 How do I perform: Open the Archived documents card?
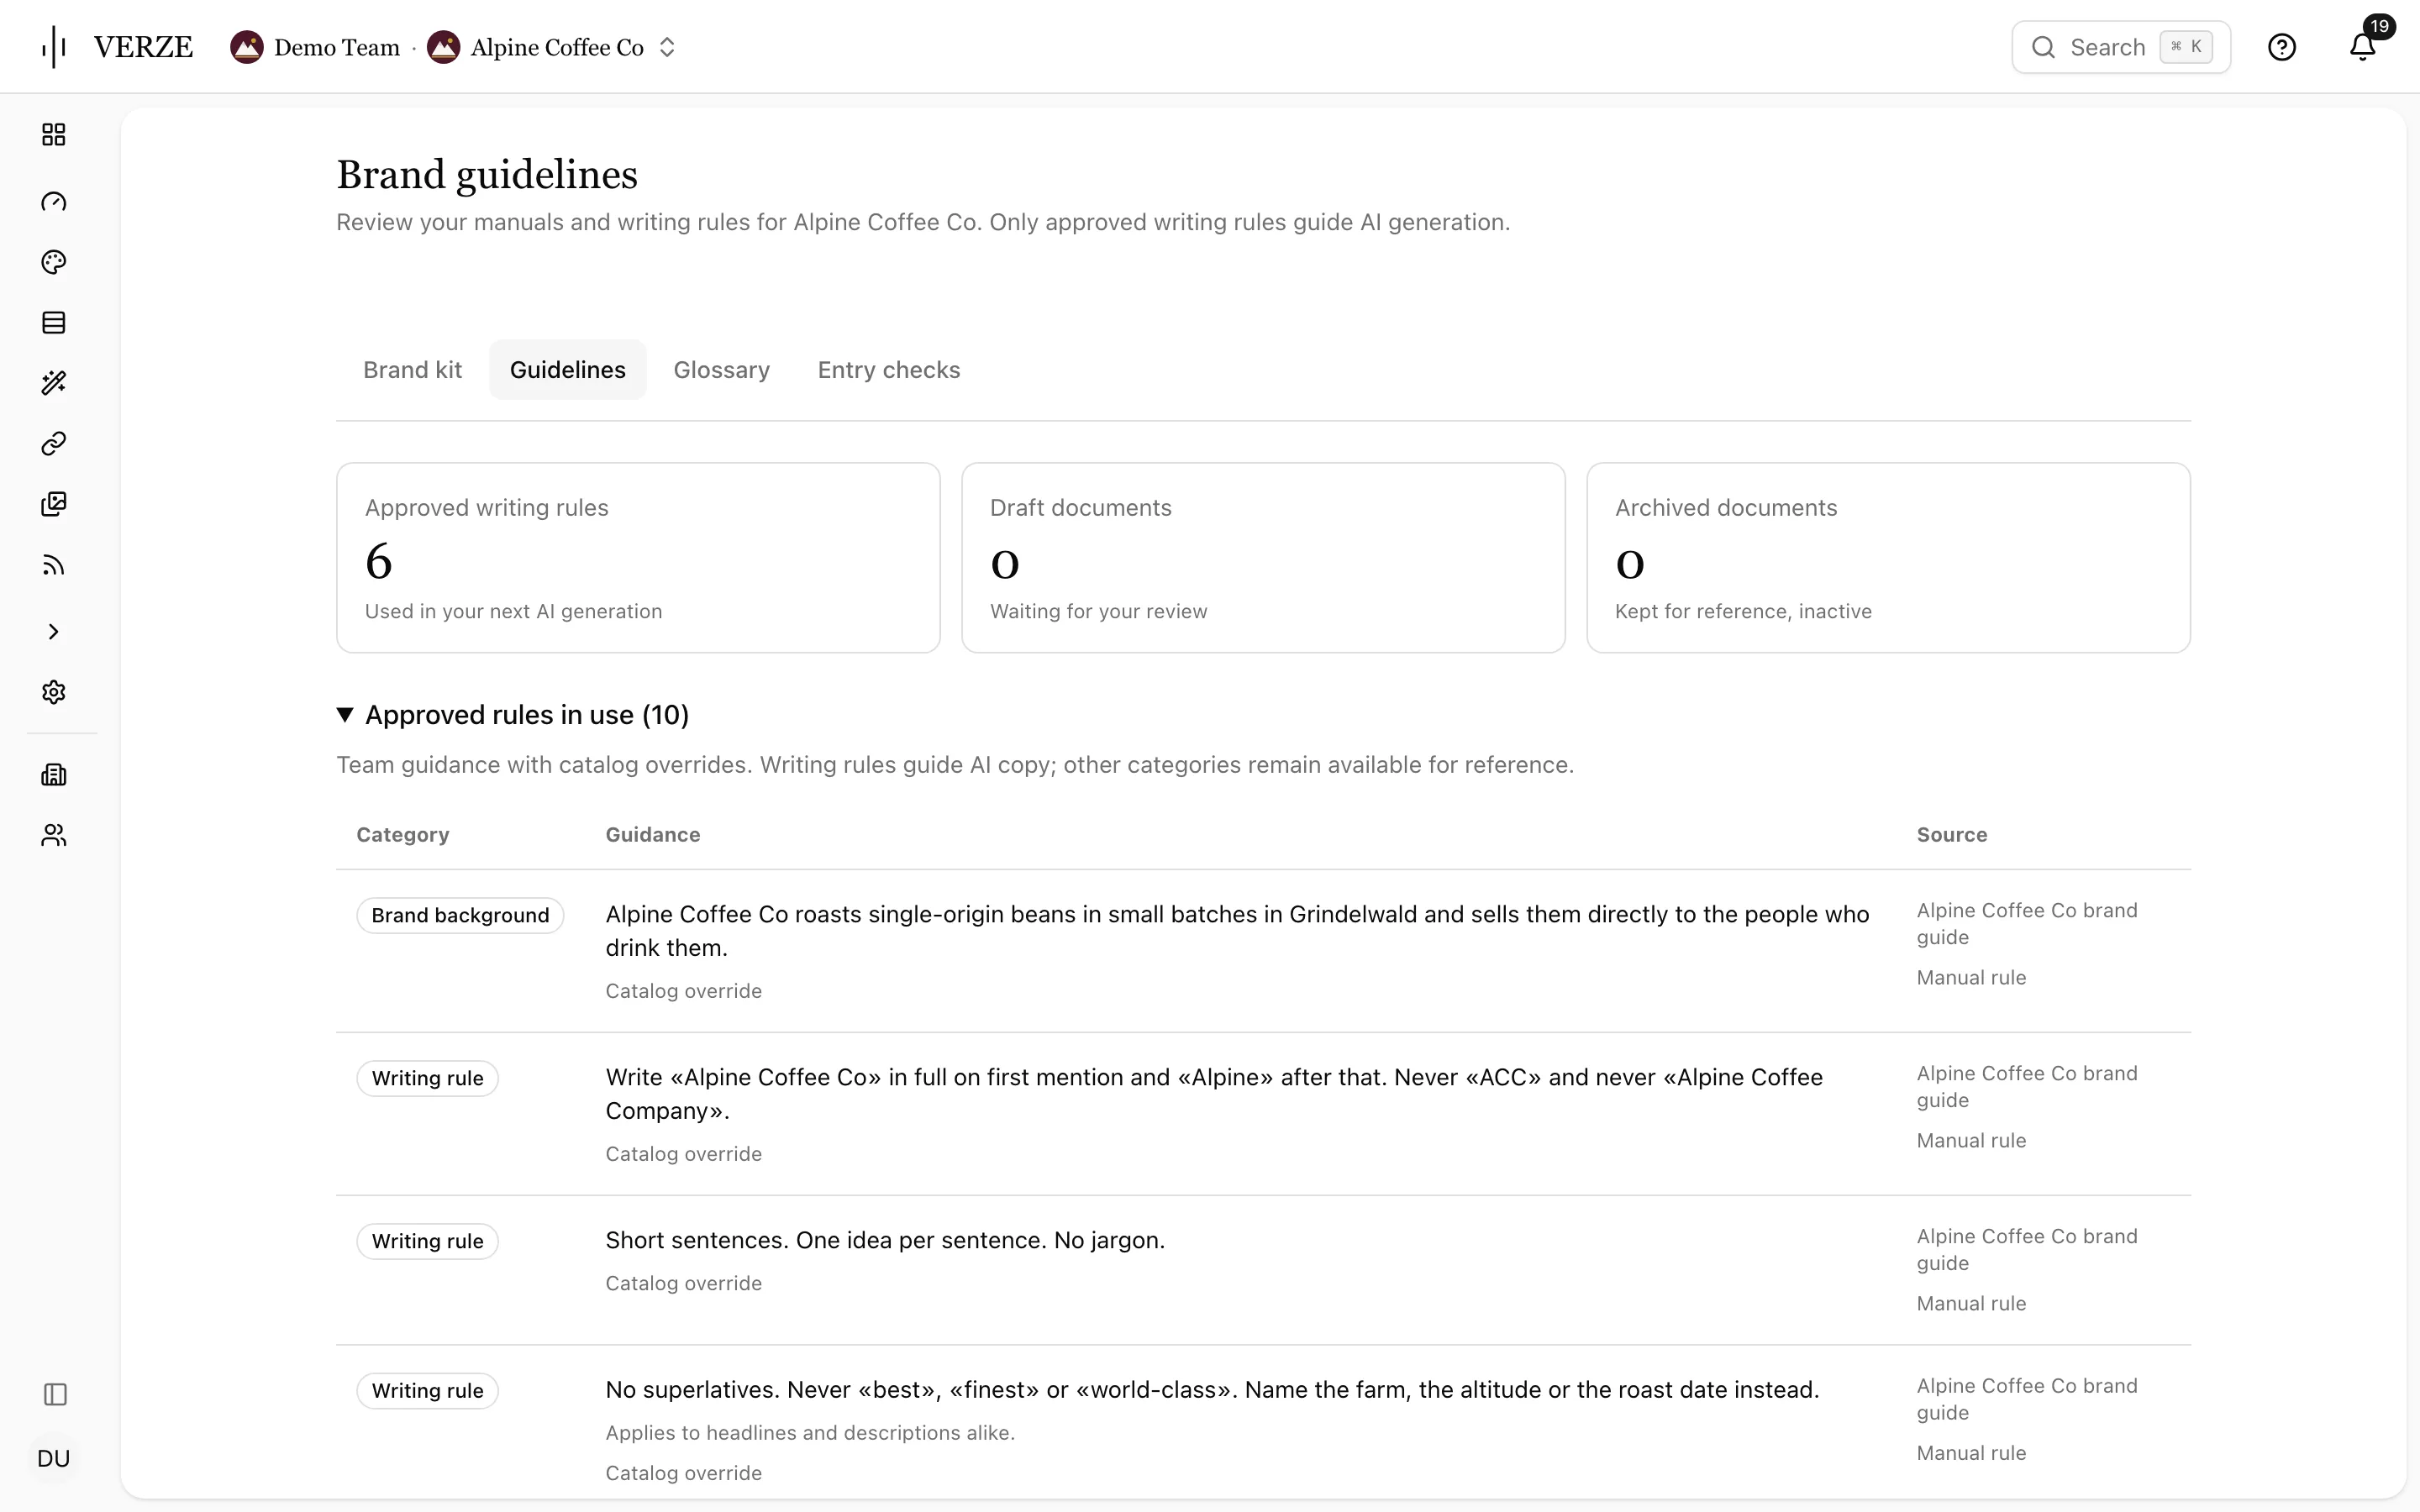[1888, 558]
